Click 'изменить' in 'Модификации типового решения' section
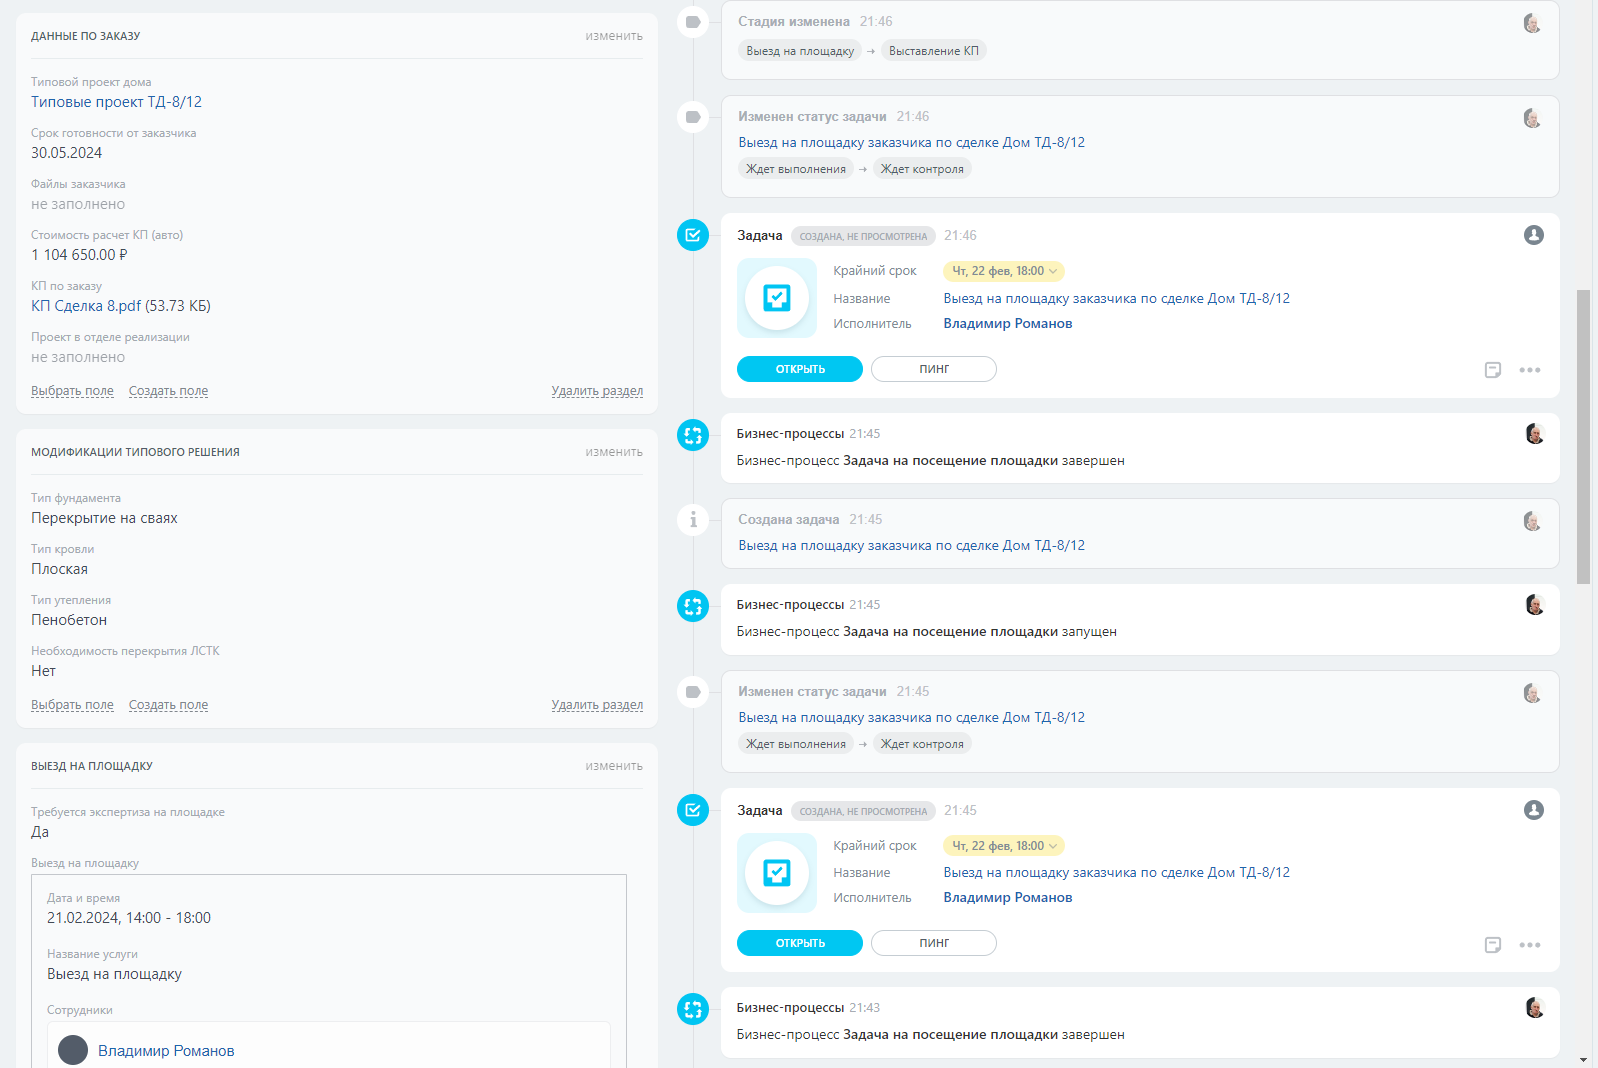The width and height of the screenshot is (1598, 1068). point(614,452)
